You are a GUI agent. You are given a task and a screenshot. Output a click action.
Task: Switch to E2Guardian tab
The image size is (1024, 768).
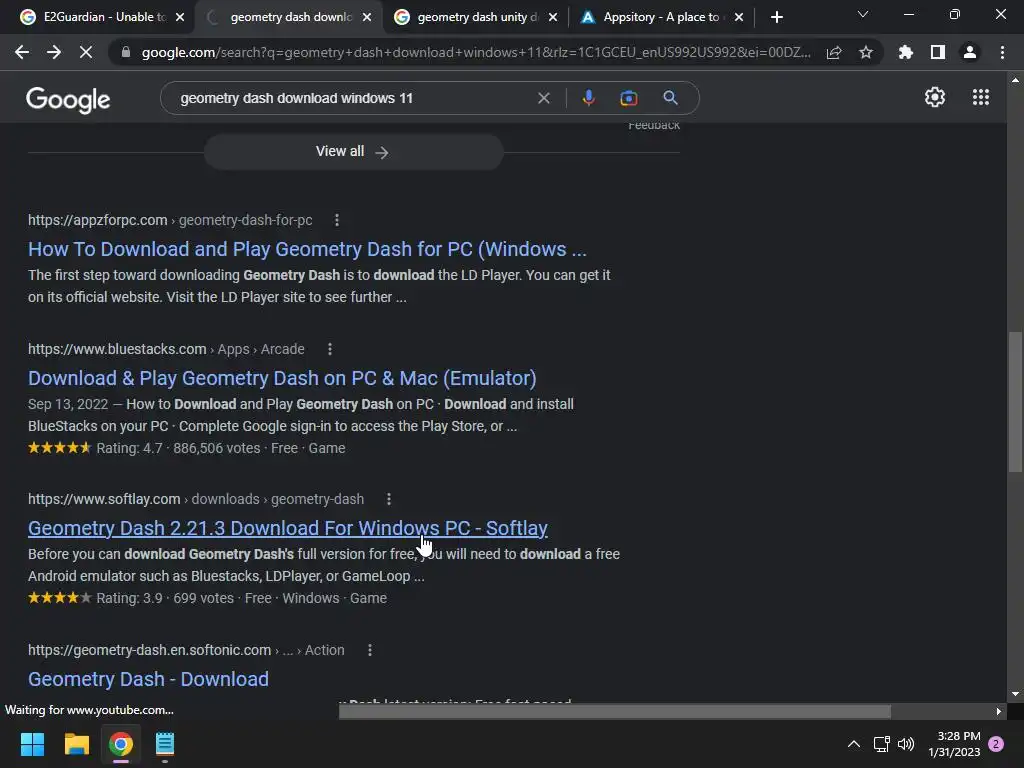click(x=95, y=17)
